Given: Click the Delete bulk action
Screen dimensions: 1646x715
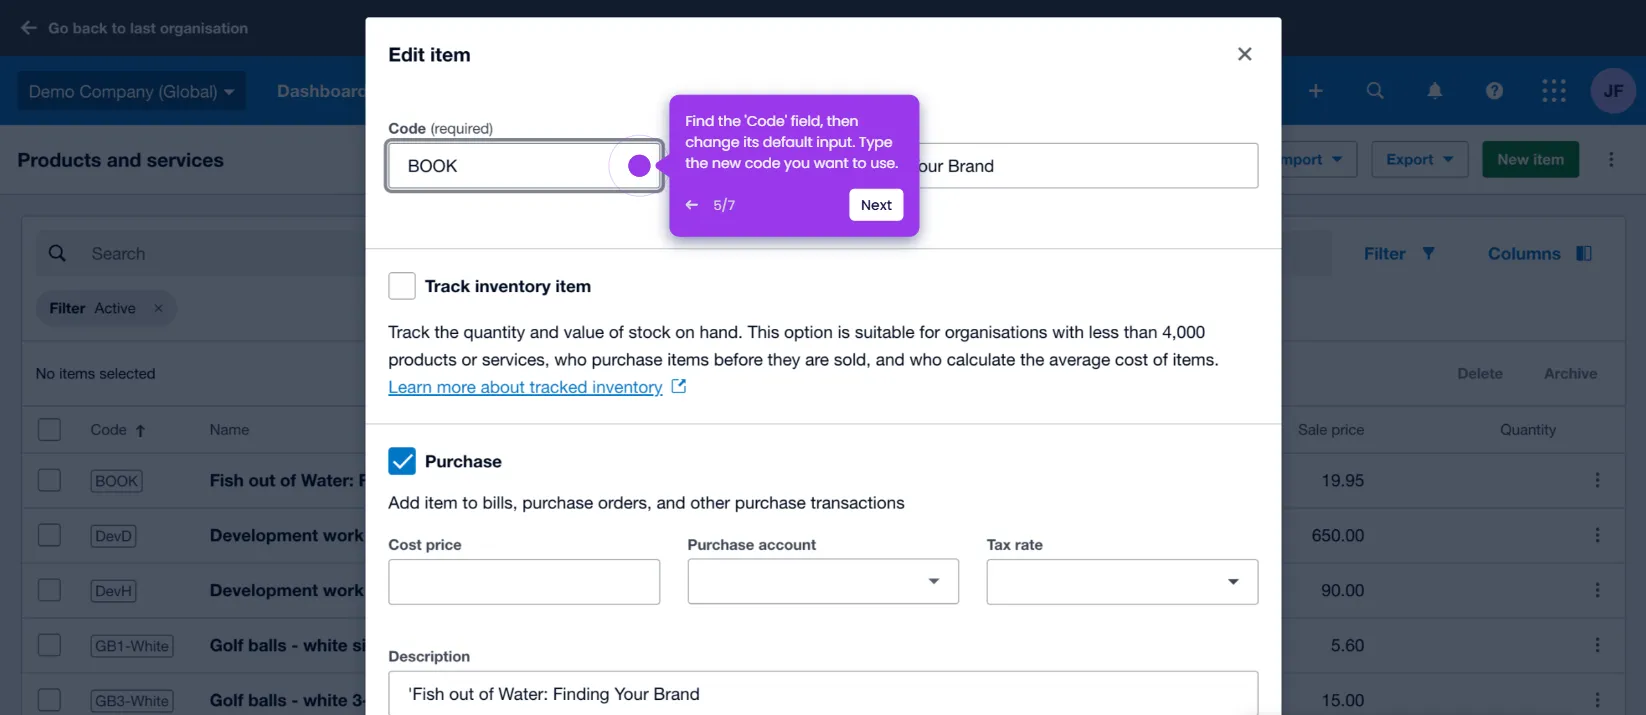Looking at the screenshot, I should pyautogui.click(x=1480, y=374).
